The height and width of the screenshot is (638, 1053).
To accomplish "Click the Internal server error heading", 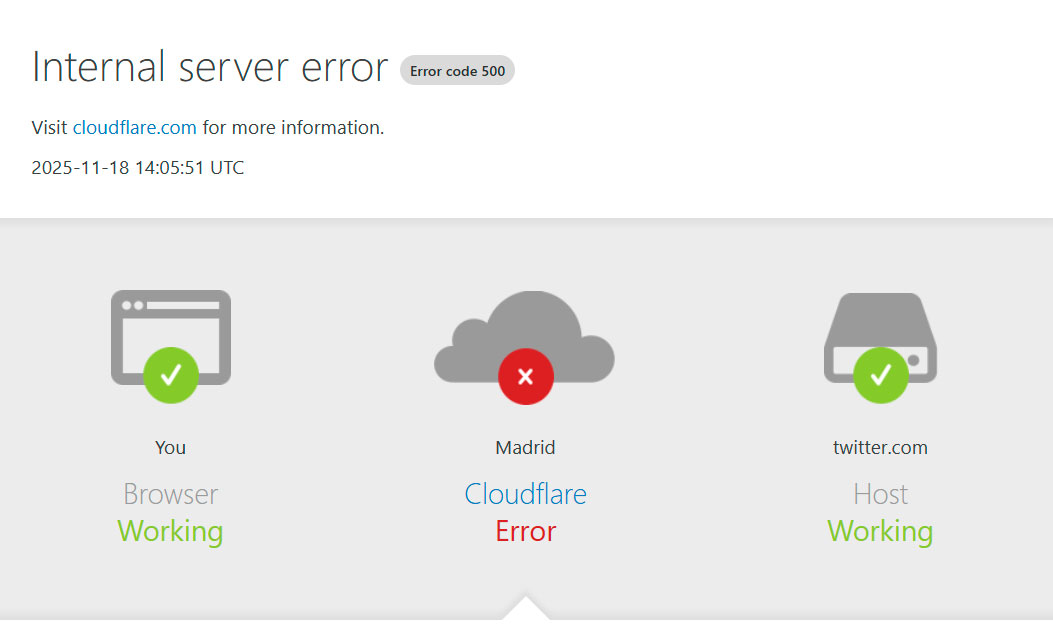I will pos(210,68).
